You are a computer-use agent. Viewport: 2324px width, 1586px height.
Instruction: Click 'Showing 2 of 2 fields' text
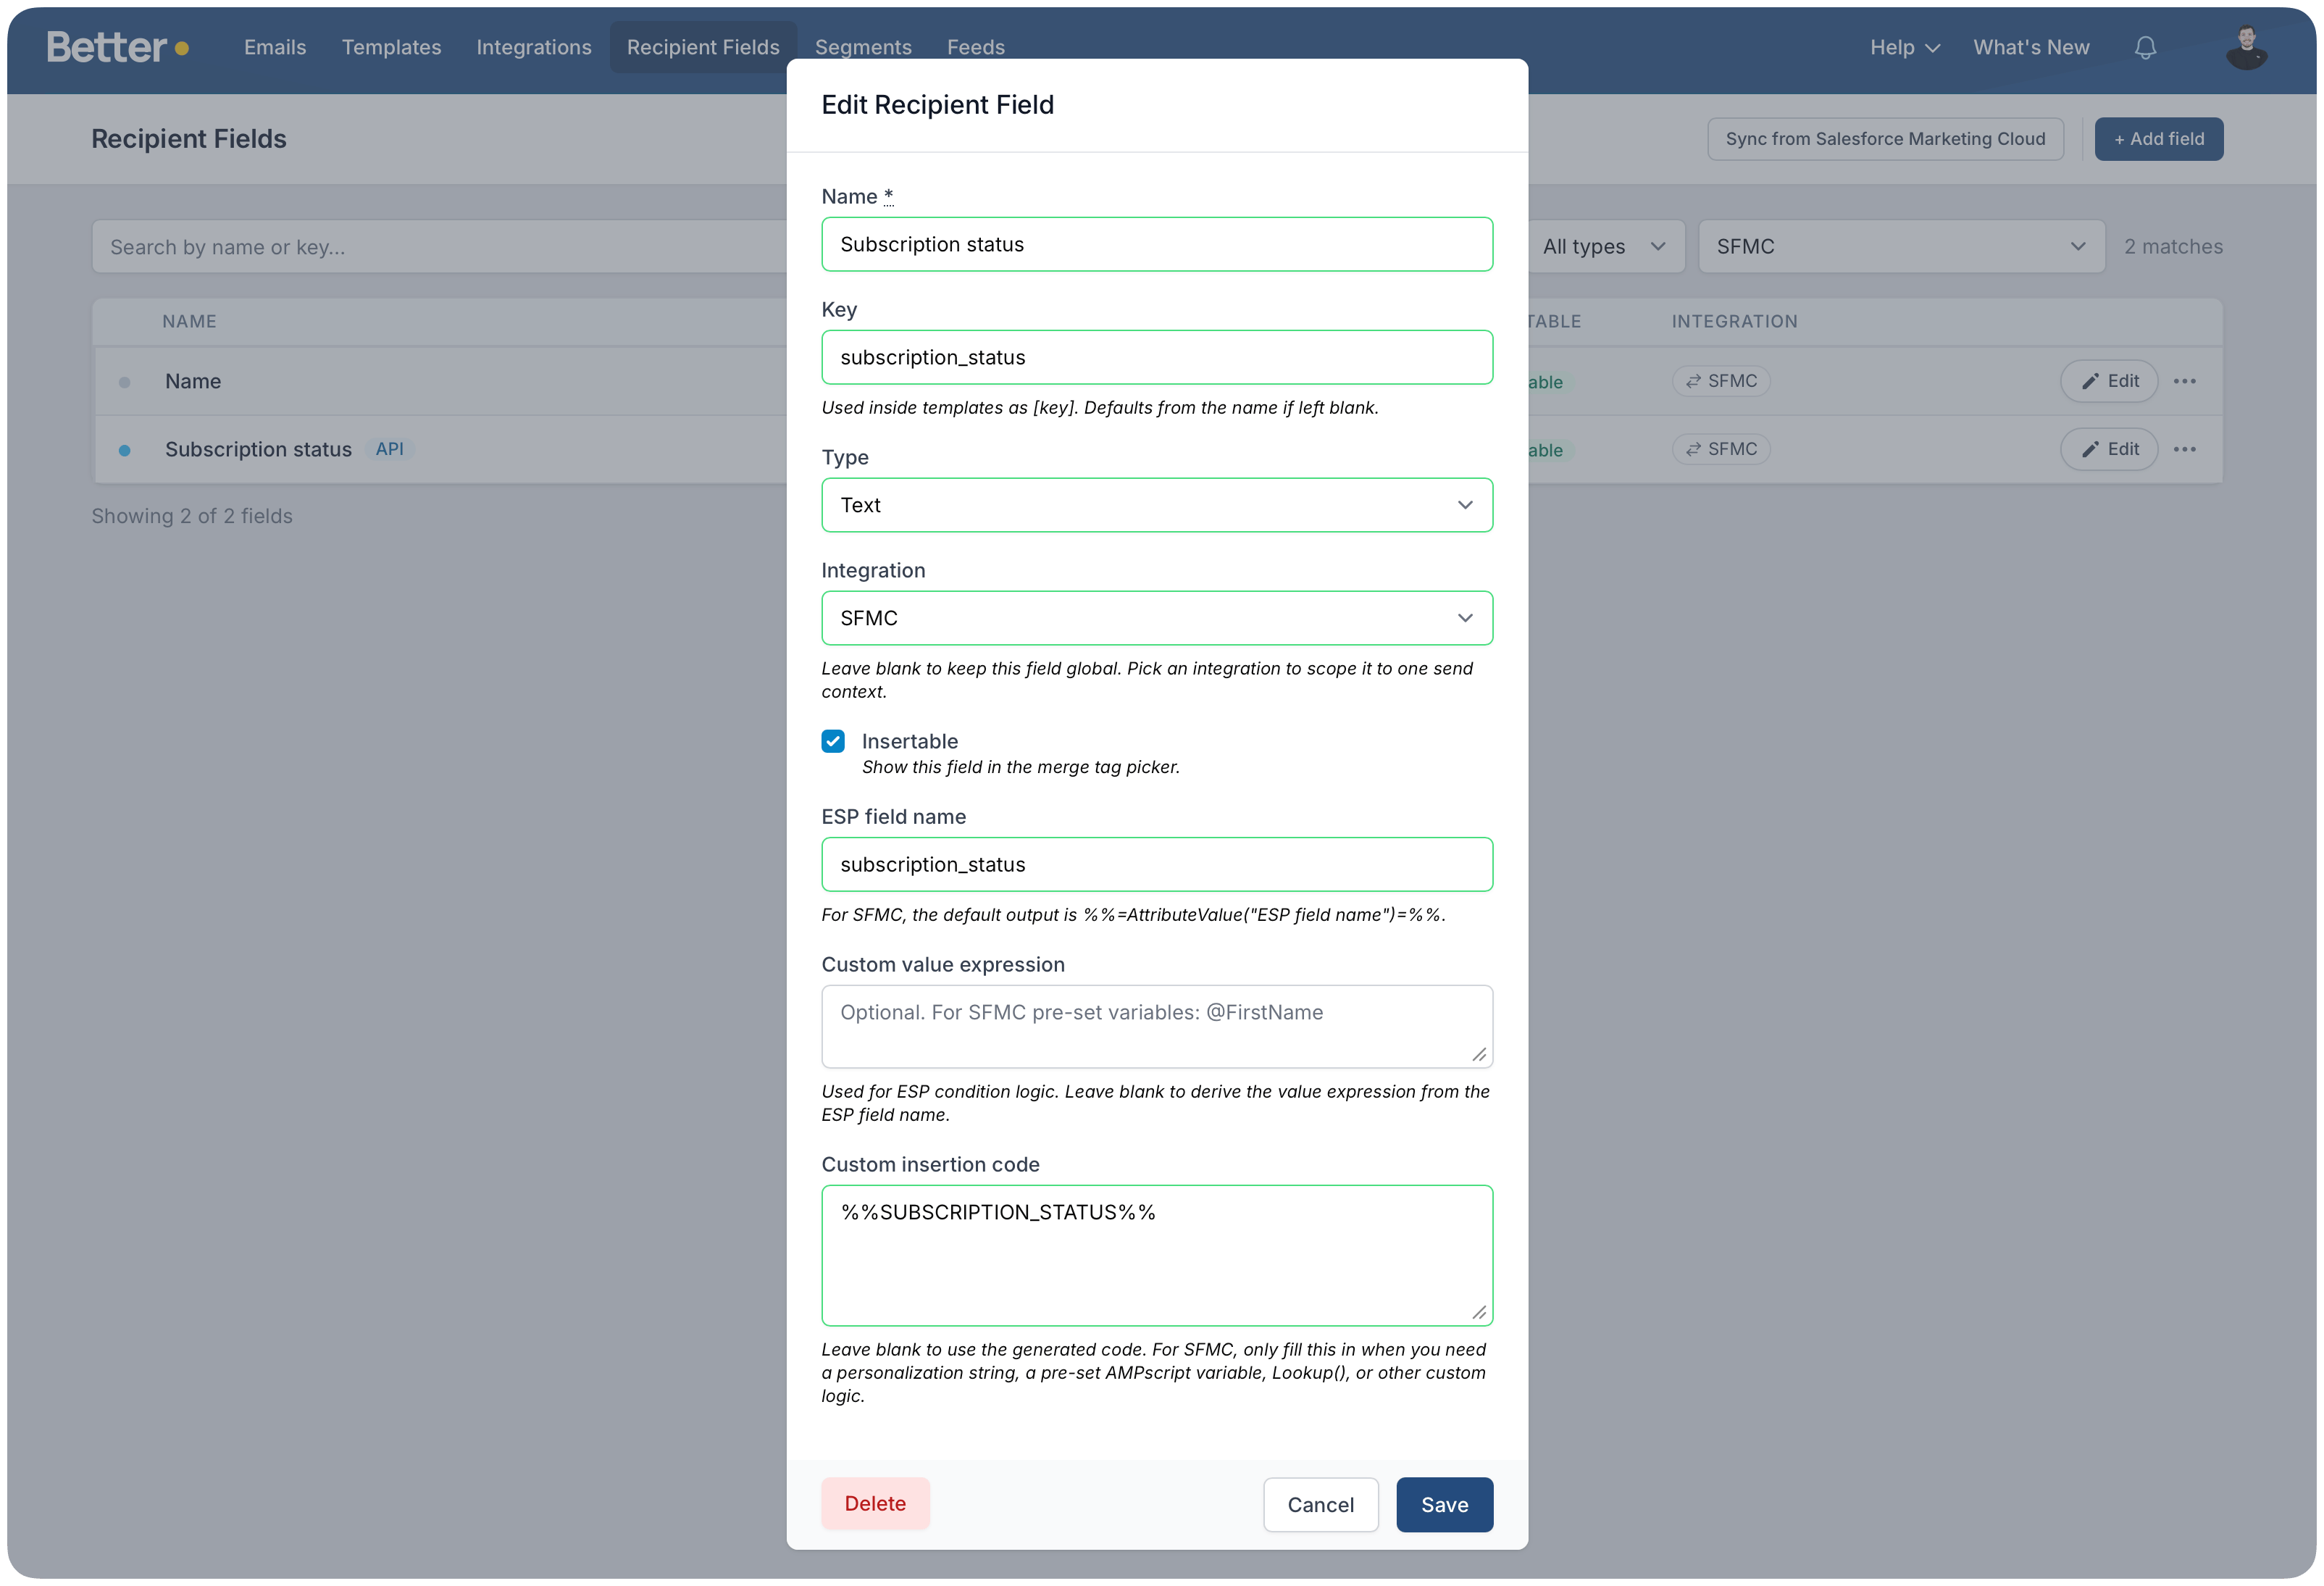pyautogui.click(x=192, y=516)
